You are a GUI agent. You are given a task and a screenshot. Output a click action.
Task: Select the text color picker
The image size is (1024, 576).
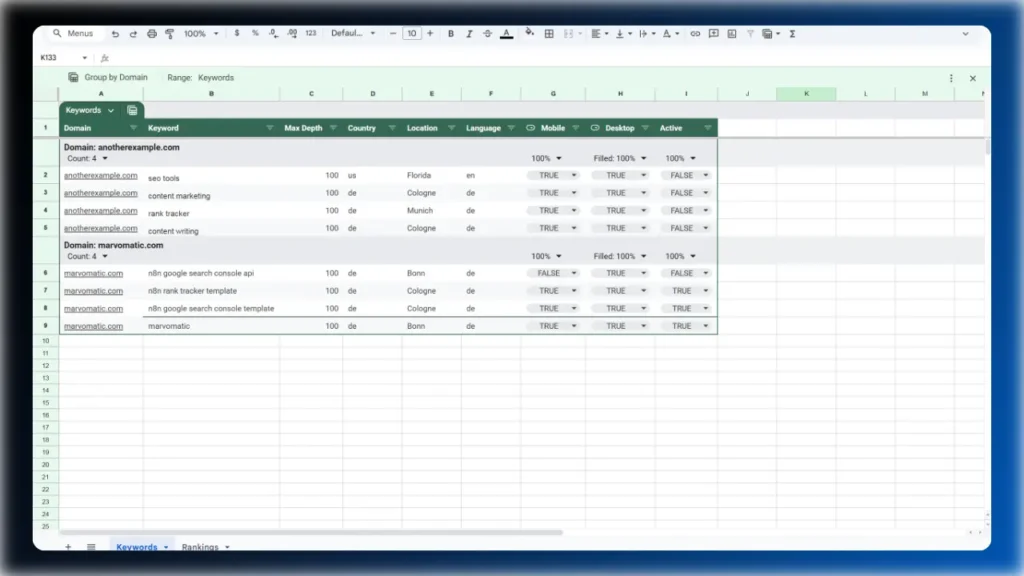coord(505,33)
